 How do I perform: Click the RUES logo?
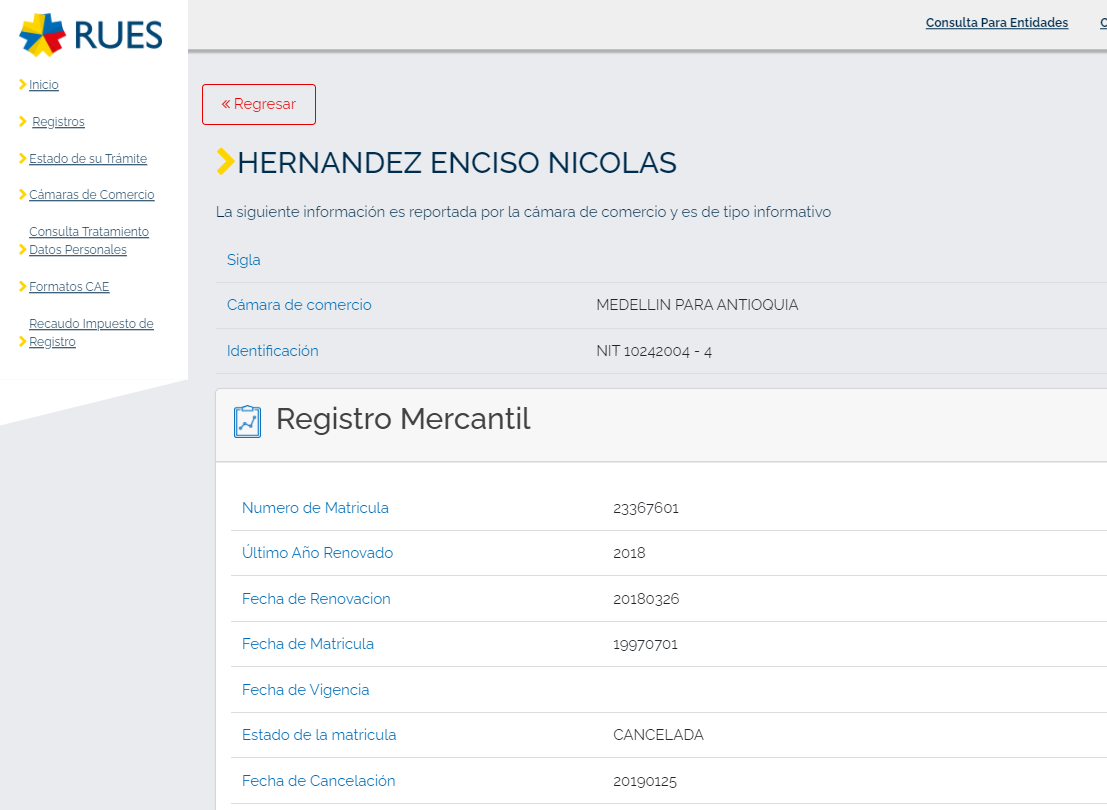91,35
